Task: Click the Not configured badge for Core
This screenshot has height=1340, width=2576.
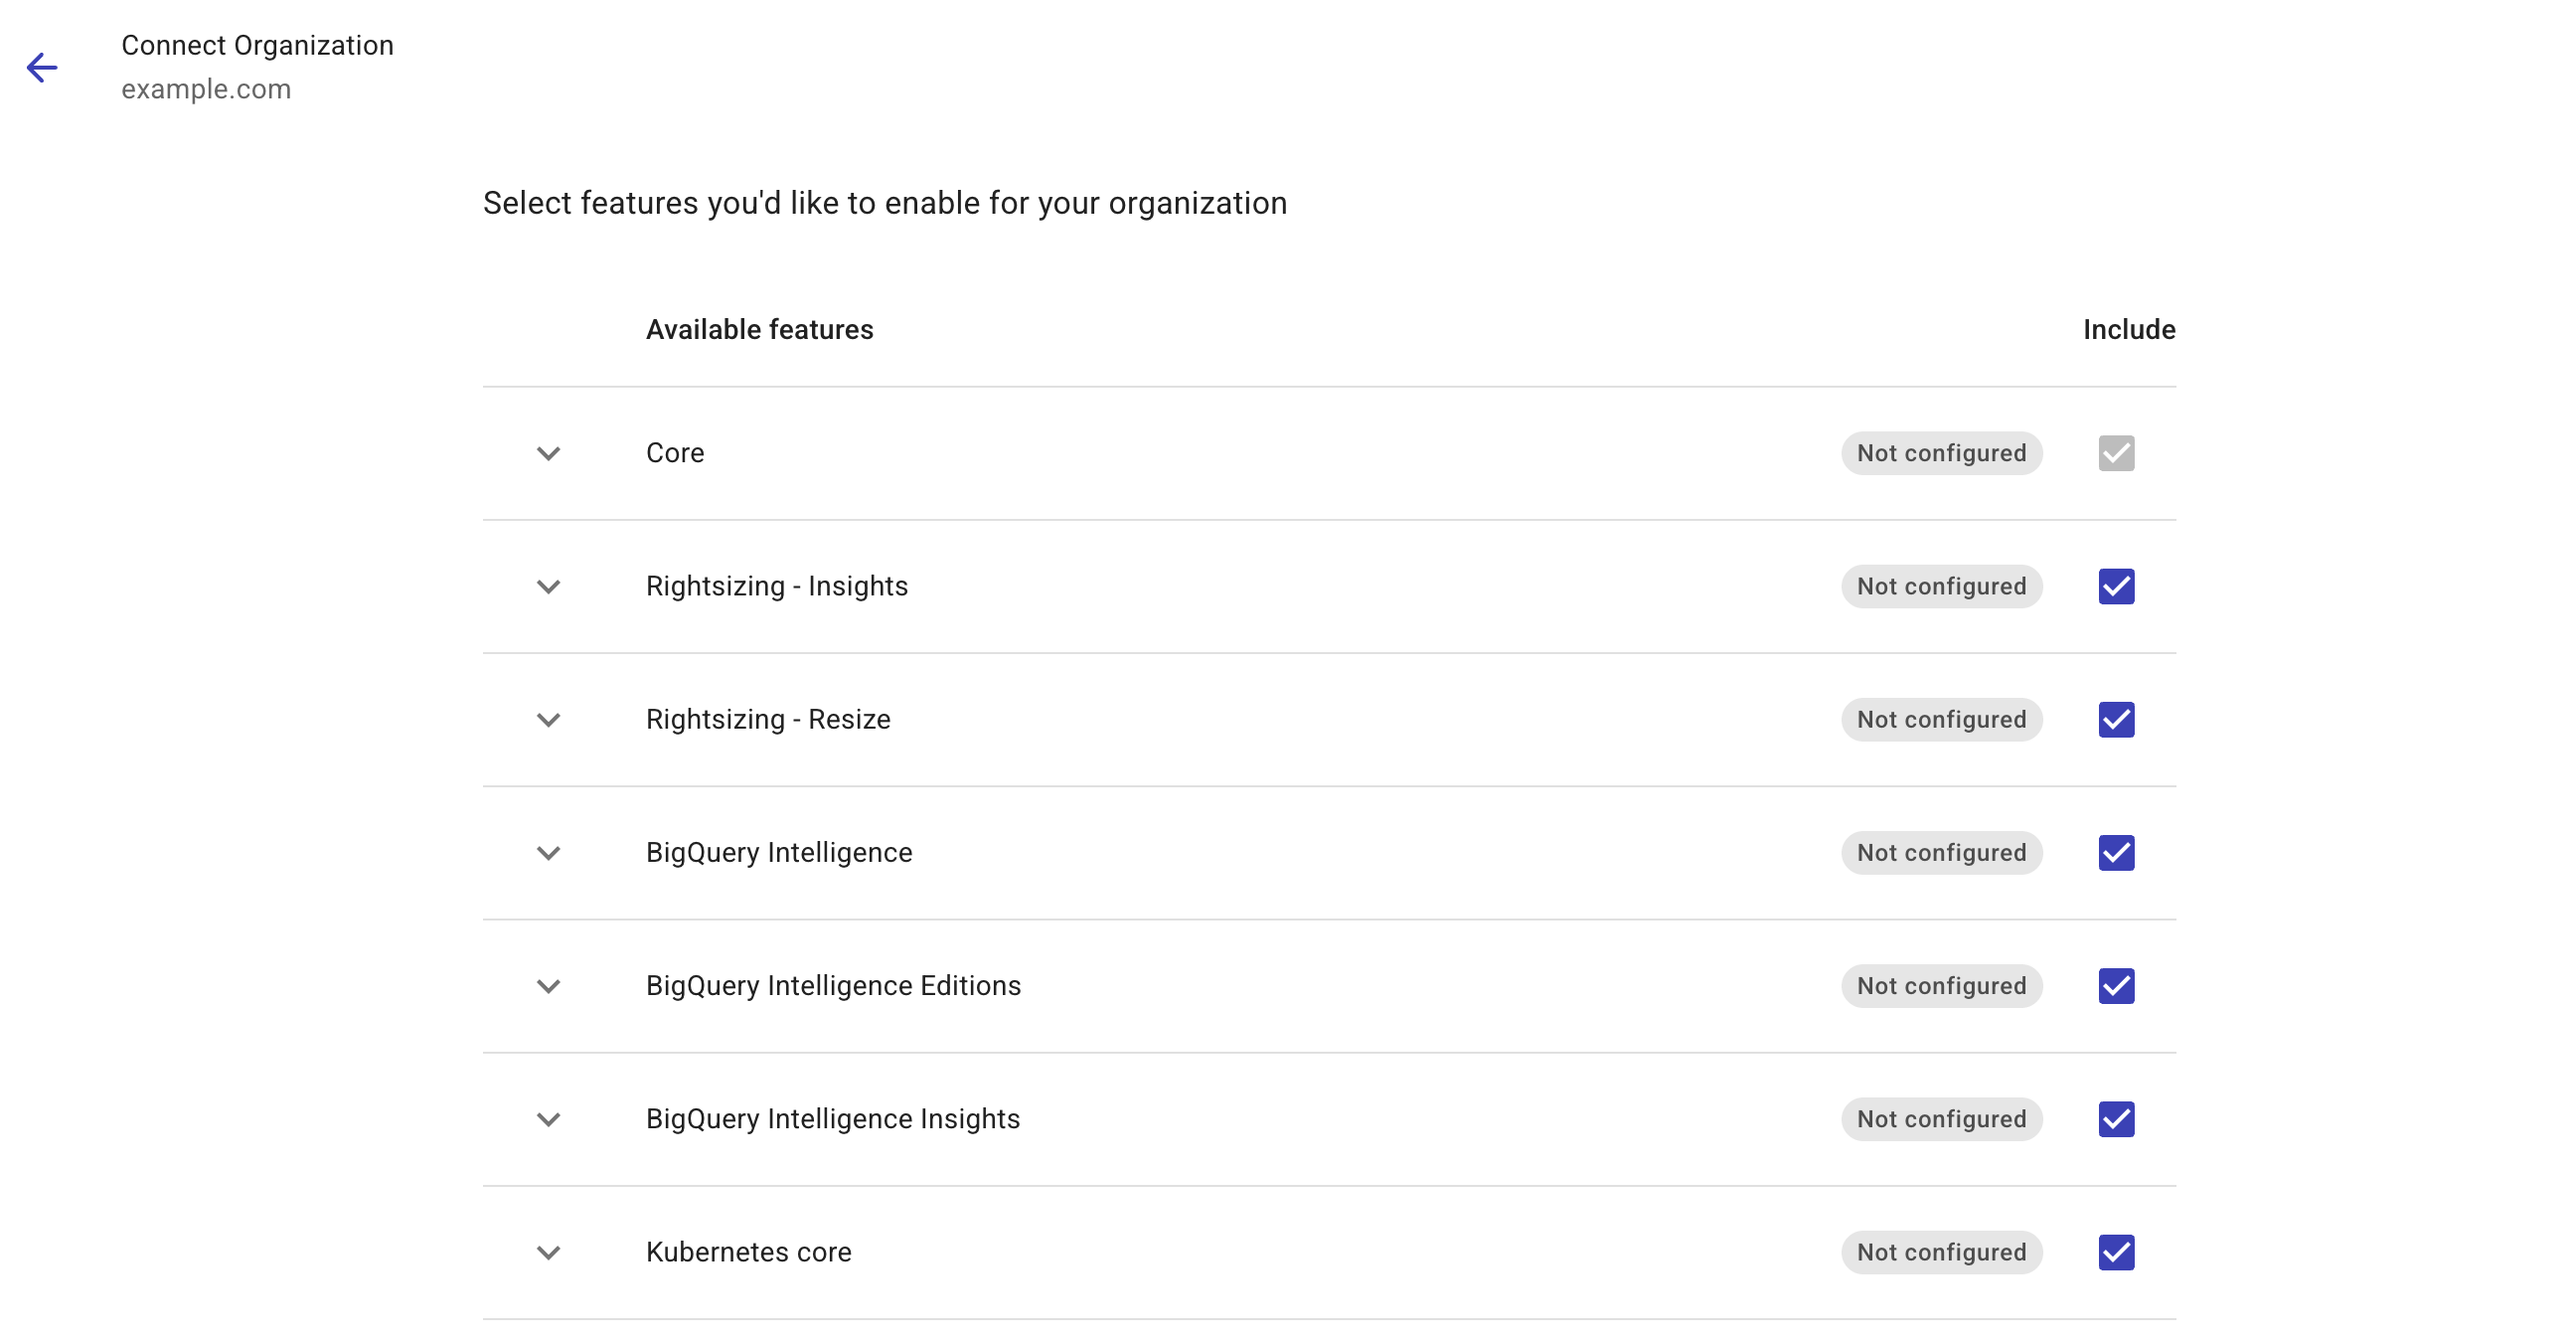Action: coord(1941,453)
